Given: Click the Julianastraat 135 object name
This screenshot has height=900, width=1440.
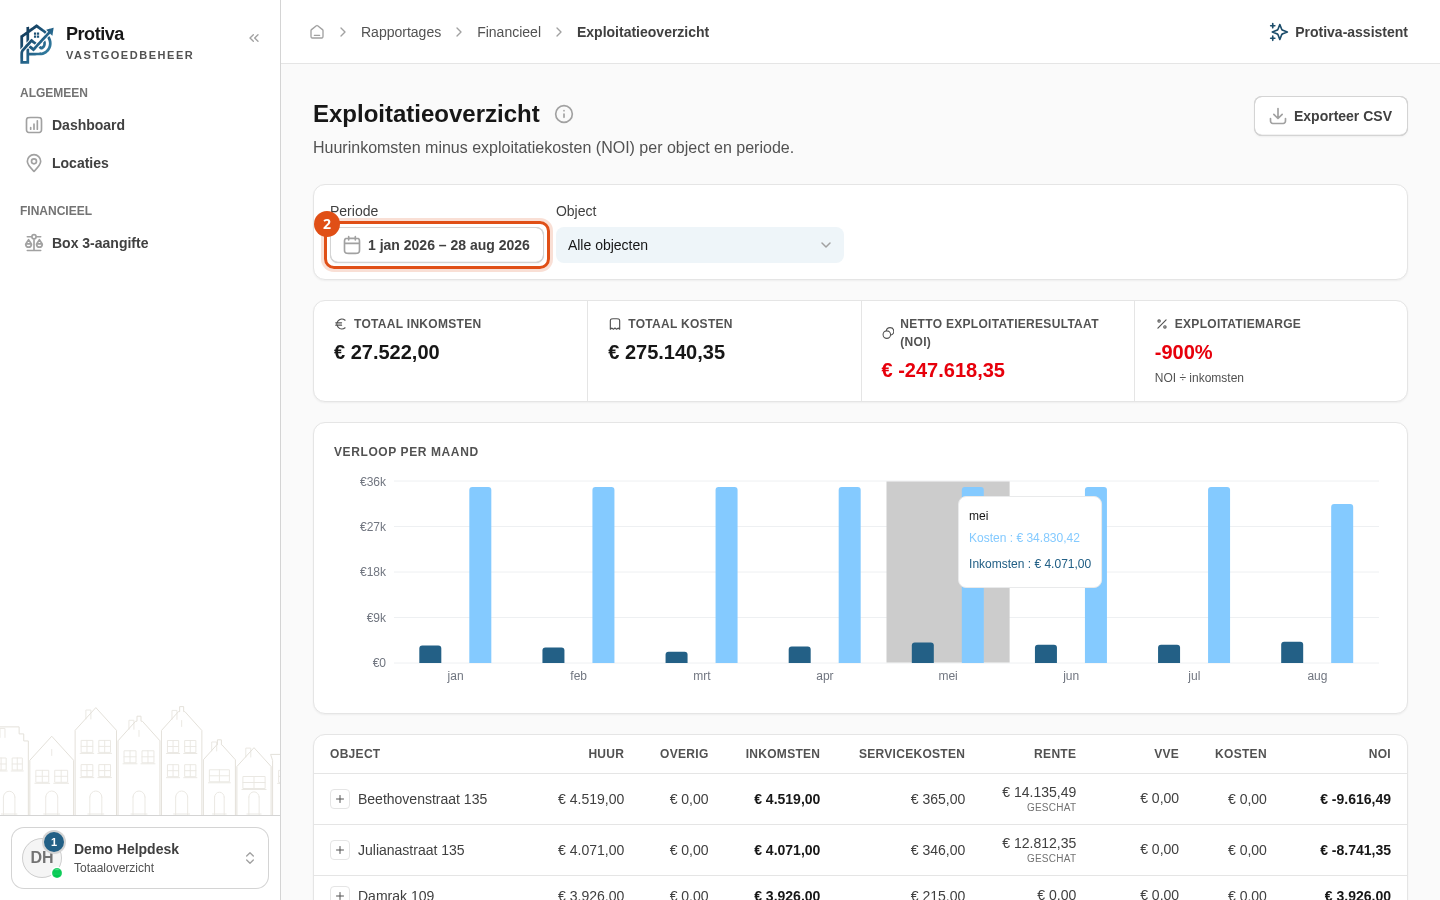Looking at the screenshot, I should (411, 850).
